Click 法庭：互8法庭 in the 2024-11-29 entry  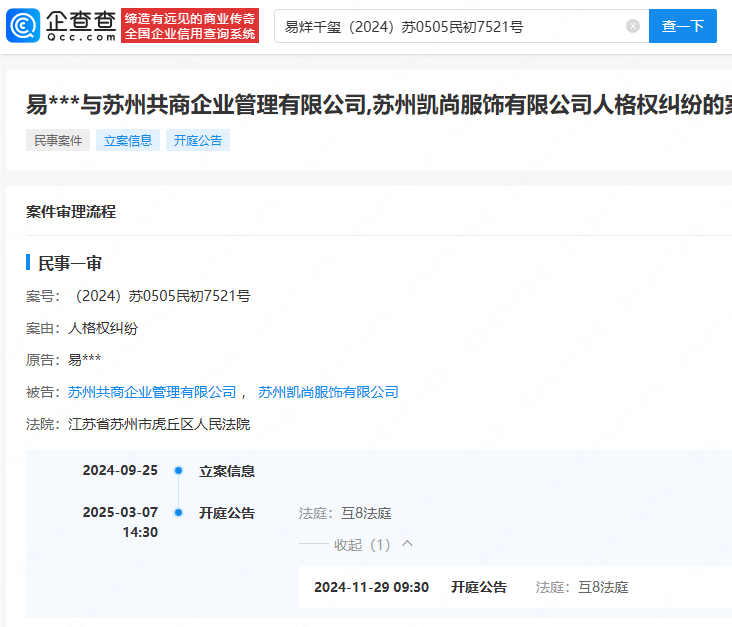(582, 587)
